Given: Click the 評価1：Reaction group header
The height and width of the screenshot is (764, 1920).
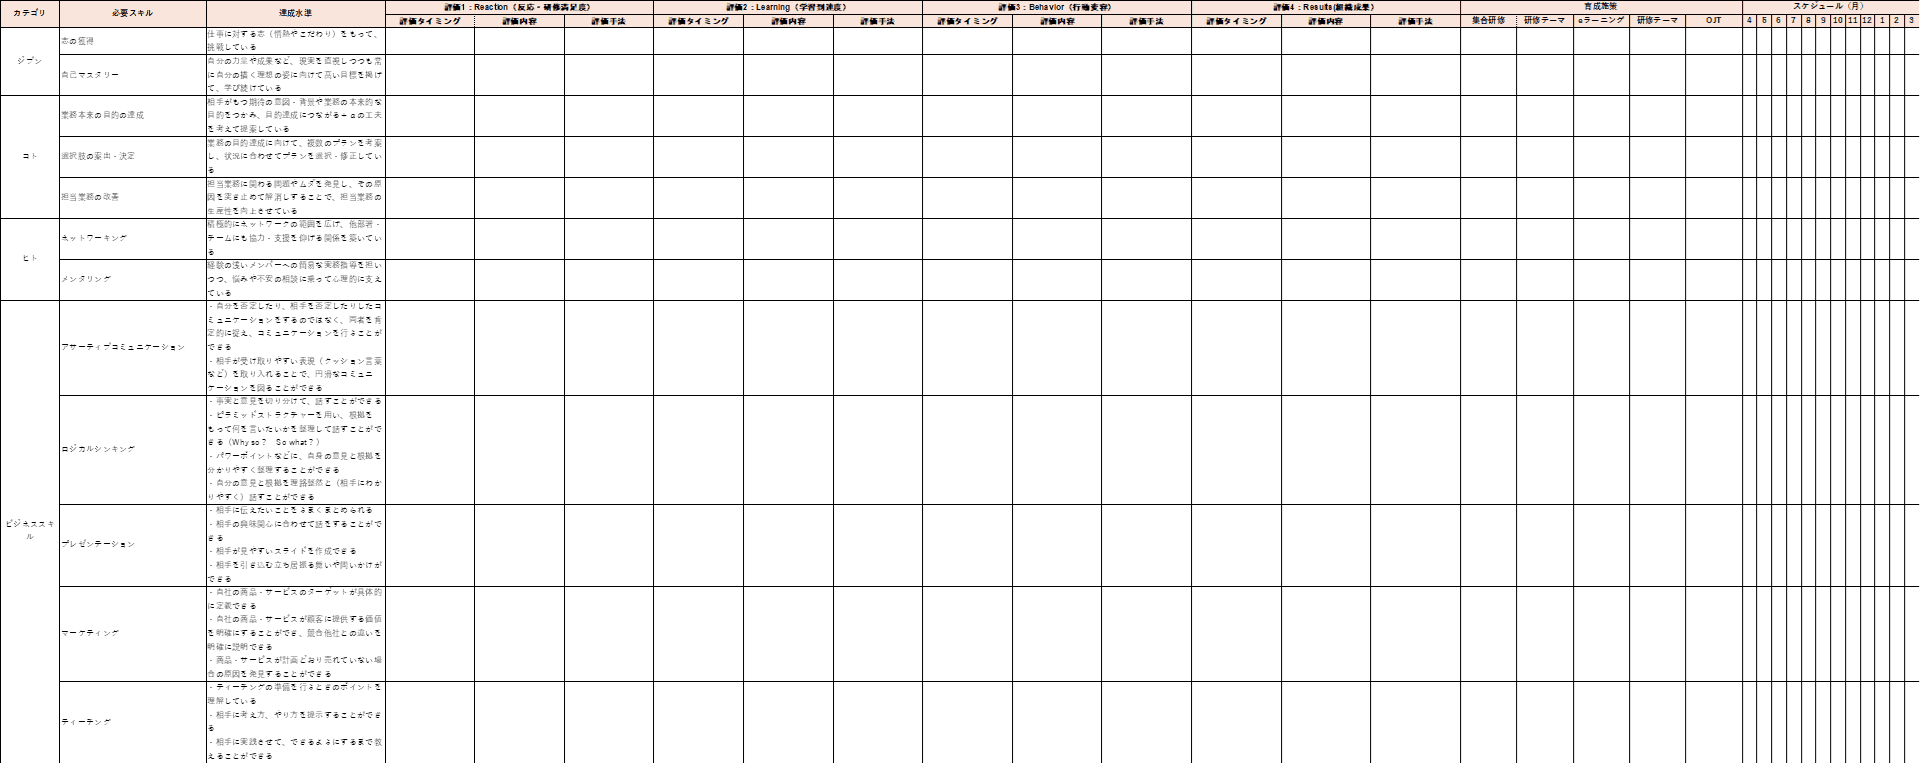Looking at the screenshot, I should (519, 7).
